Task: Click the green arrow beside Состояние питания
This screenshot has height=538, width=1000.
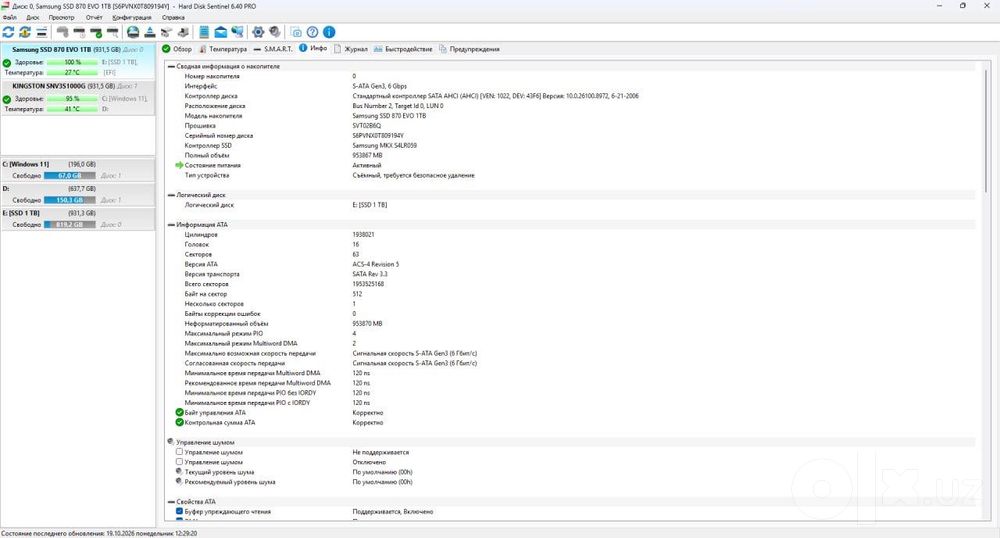Action: (179, 165)
